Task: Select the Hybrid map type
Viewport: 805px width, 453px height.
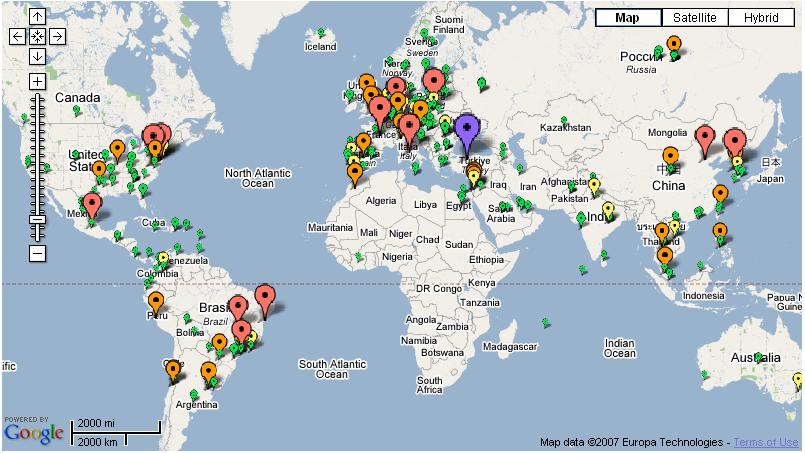Action: (x=761, y=18)
